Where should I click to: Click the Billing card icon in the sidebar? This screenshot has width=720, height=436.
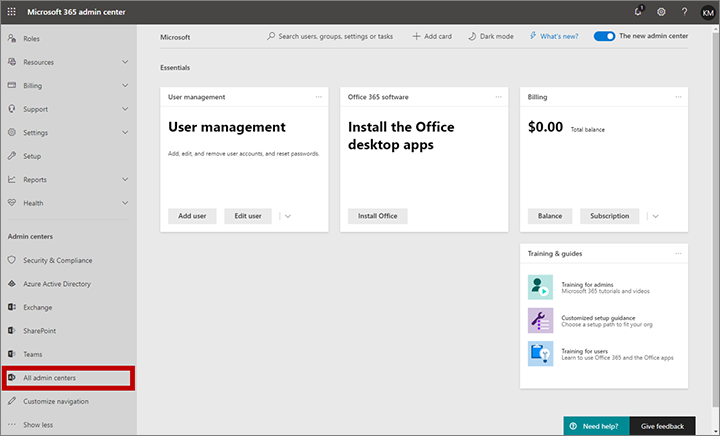[x=12, y=85]
